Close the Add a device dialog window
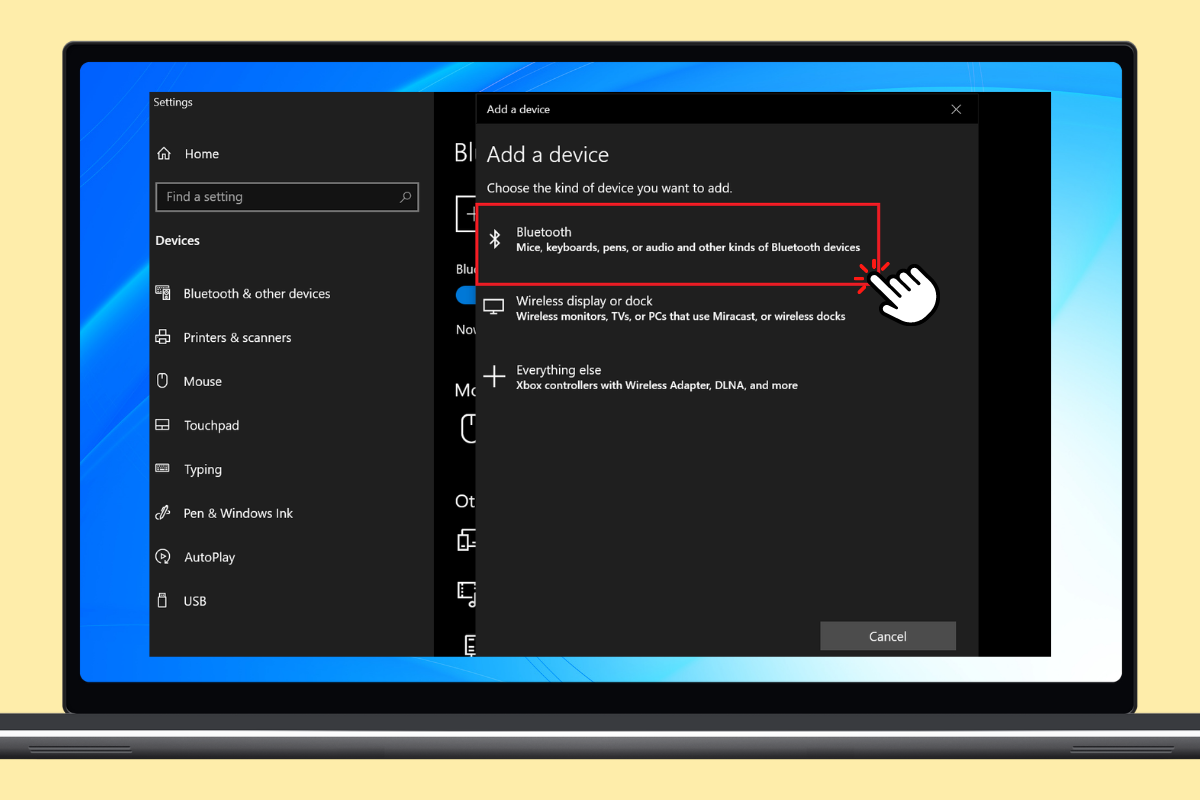This screenshot has height=800, width=1200. pyautogui.click(x=956, y=109)
